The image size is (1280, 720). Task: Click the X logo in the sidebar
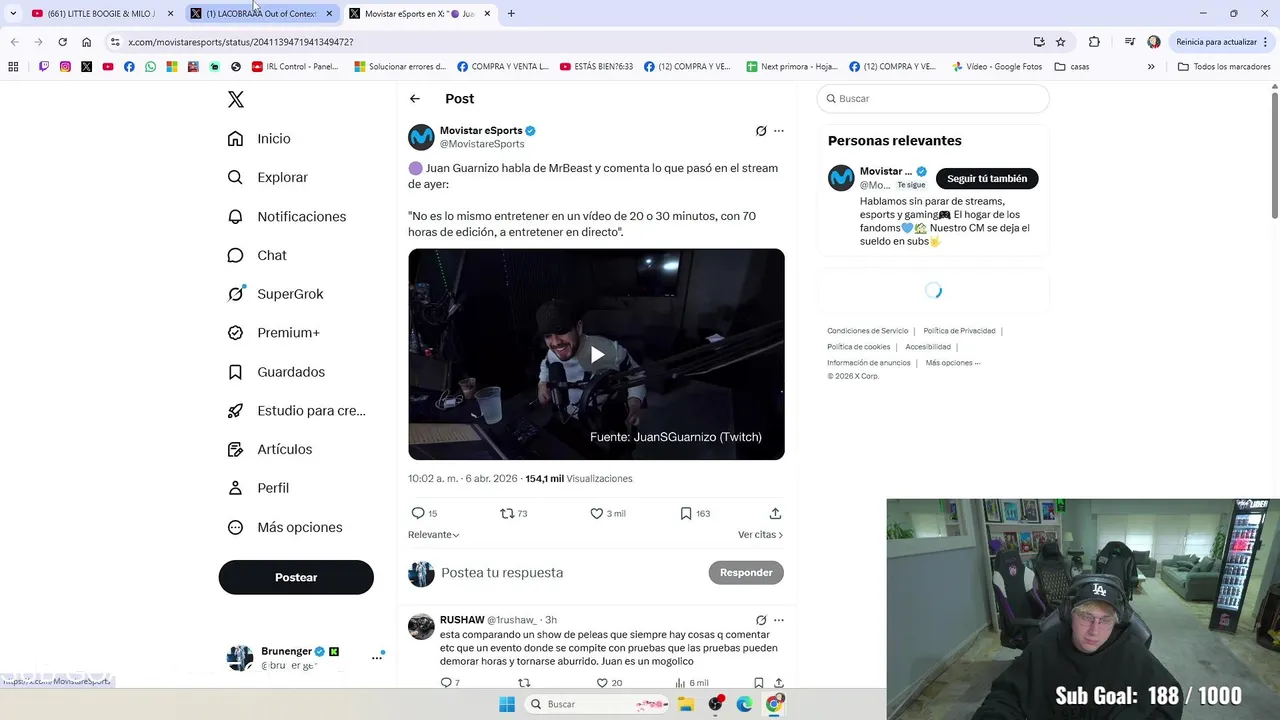235,99
